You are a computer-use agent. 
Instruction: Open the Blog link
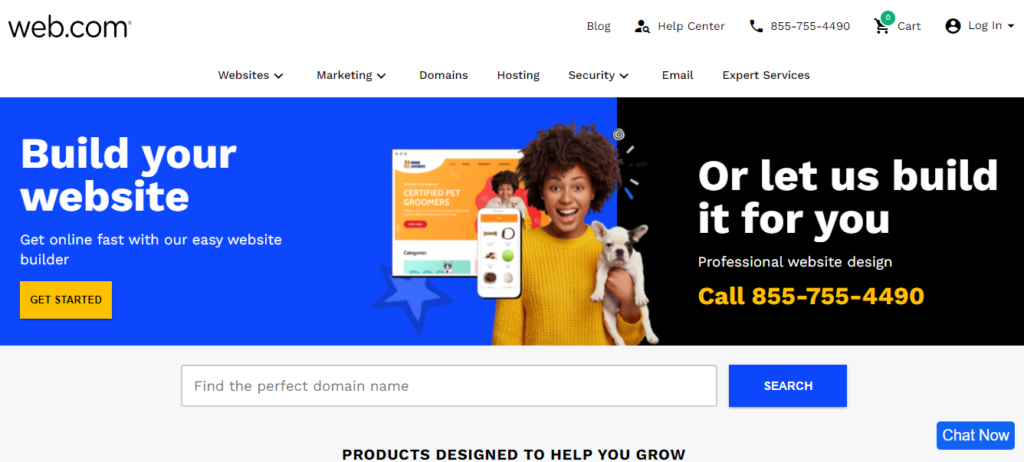598,26
